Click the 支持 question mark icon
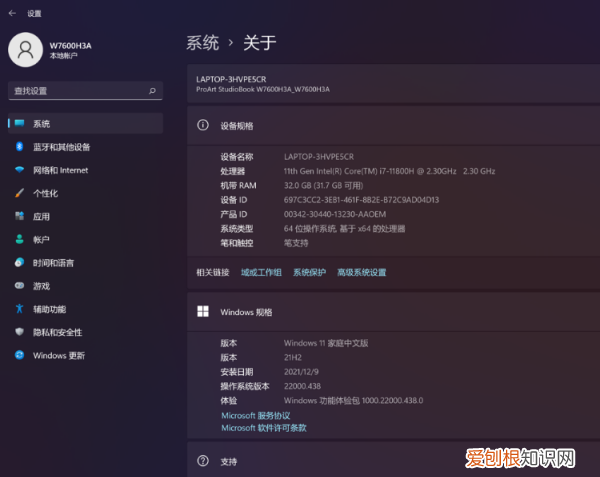 pyautogui.click(x=203, y=461)
